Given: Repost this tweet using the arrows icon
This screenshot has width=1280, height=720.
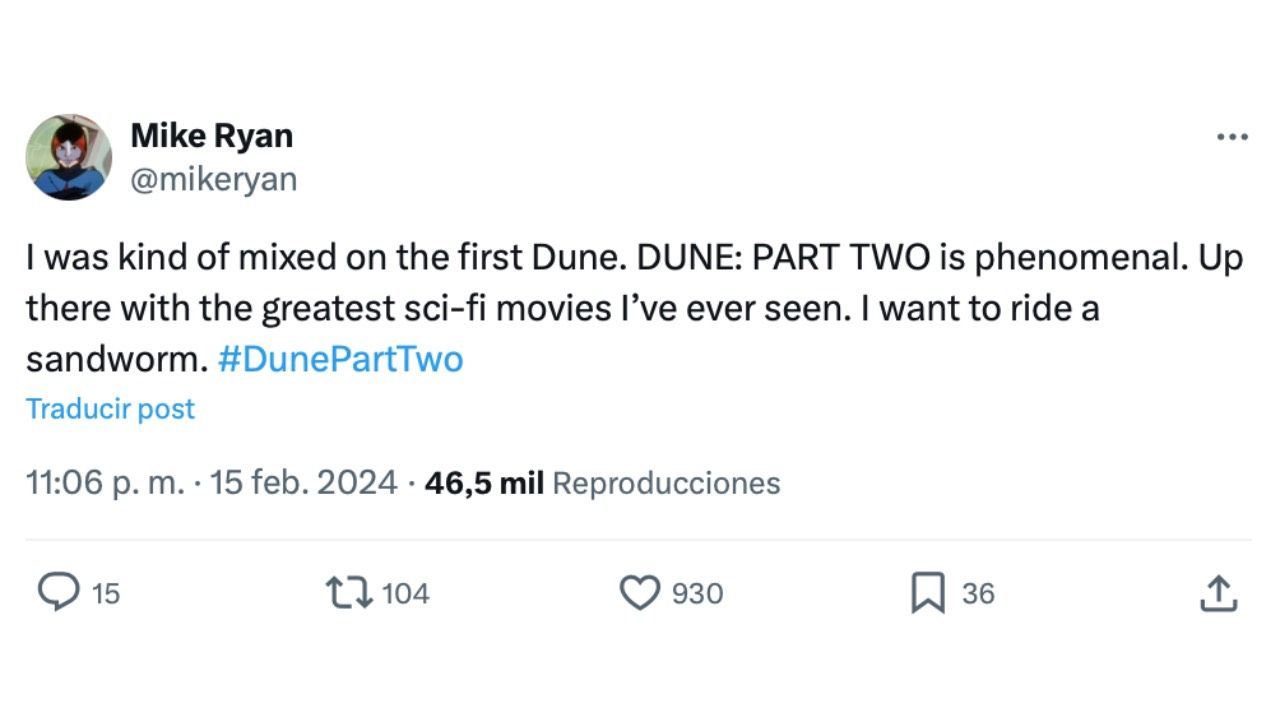Looking at the screenshot, I should (350, 592).
